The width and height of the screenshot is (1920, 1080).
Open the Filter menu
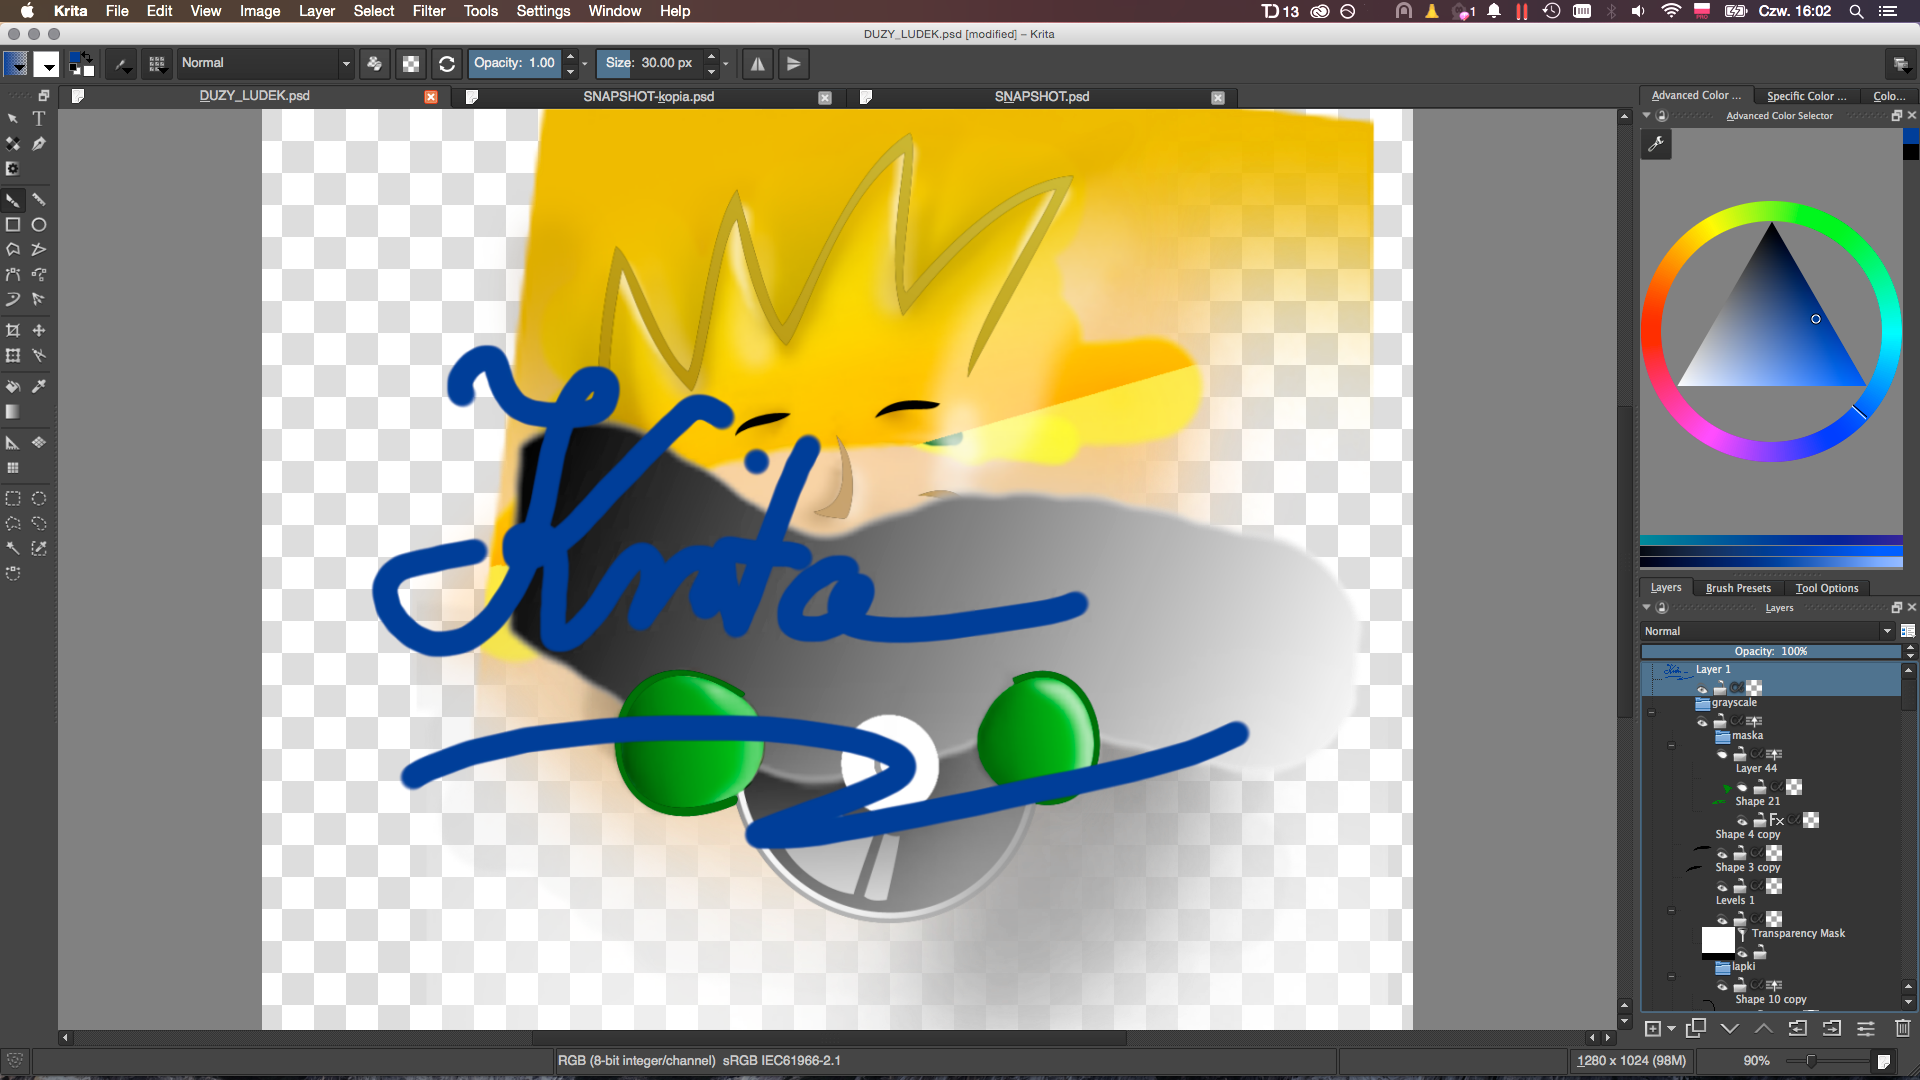[429, 11]
